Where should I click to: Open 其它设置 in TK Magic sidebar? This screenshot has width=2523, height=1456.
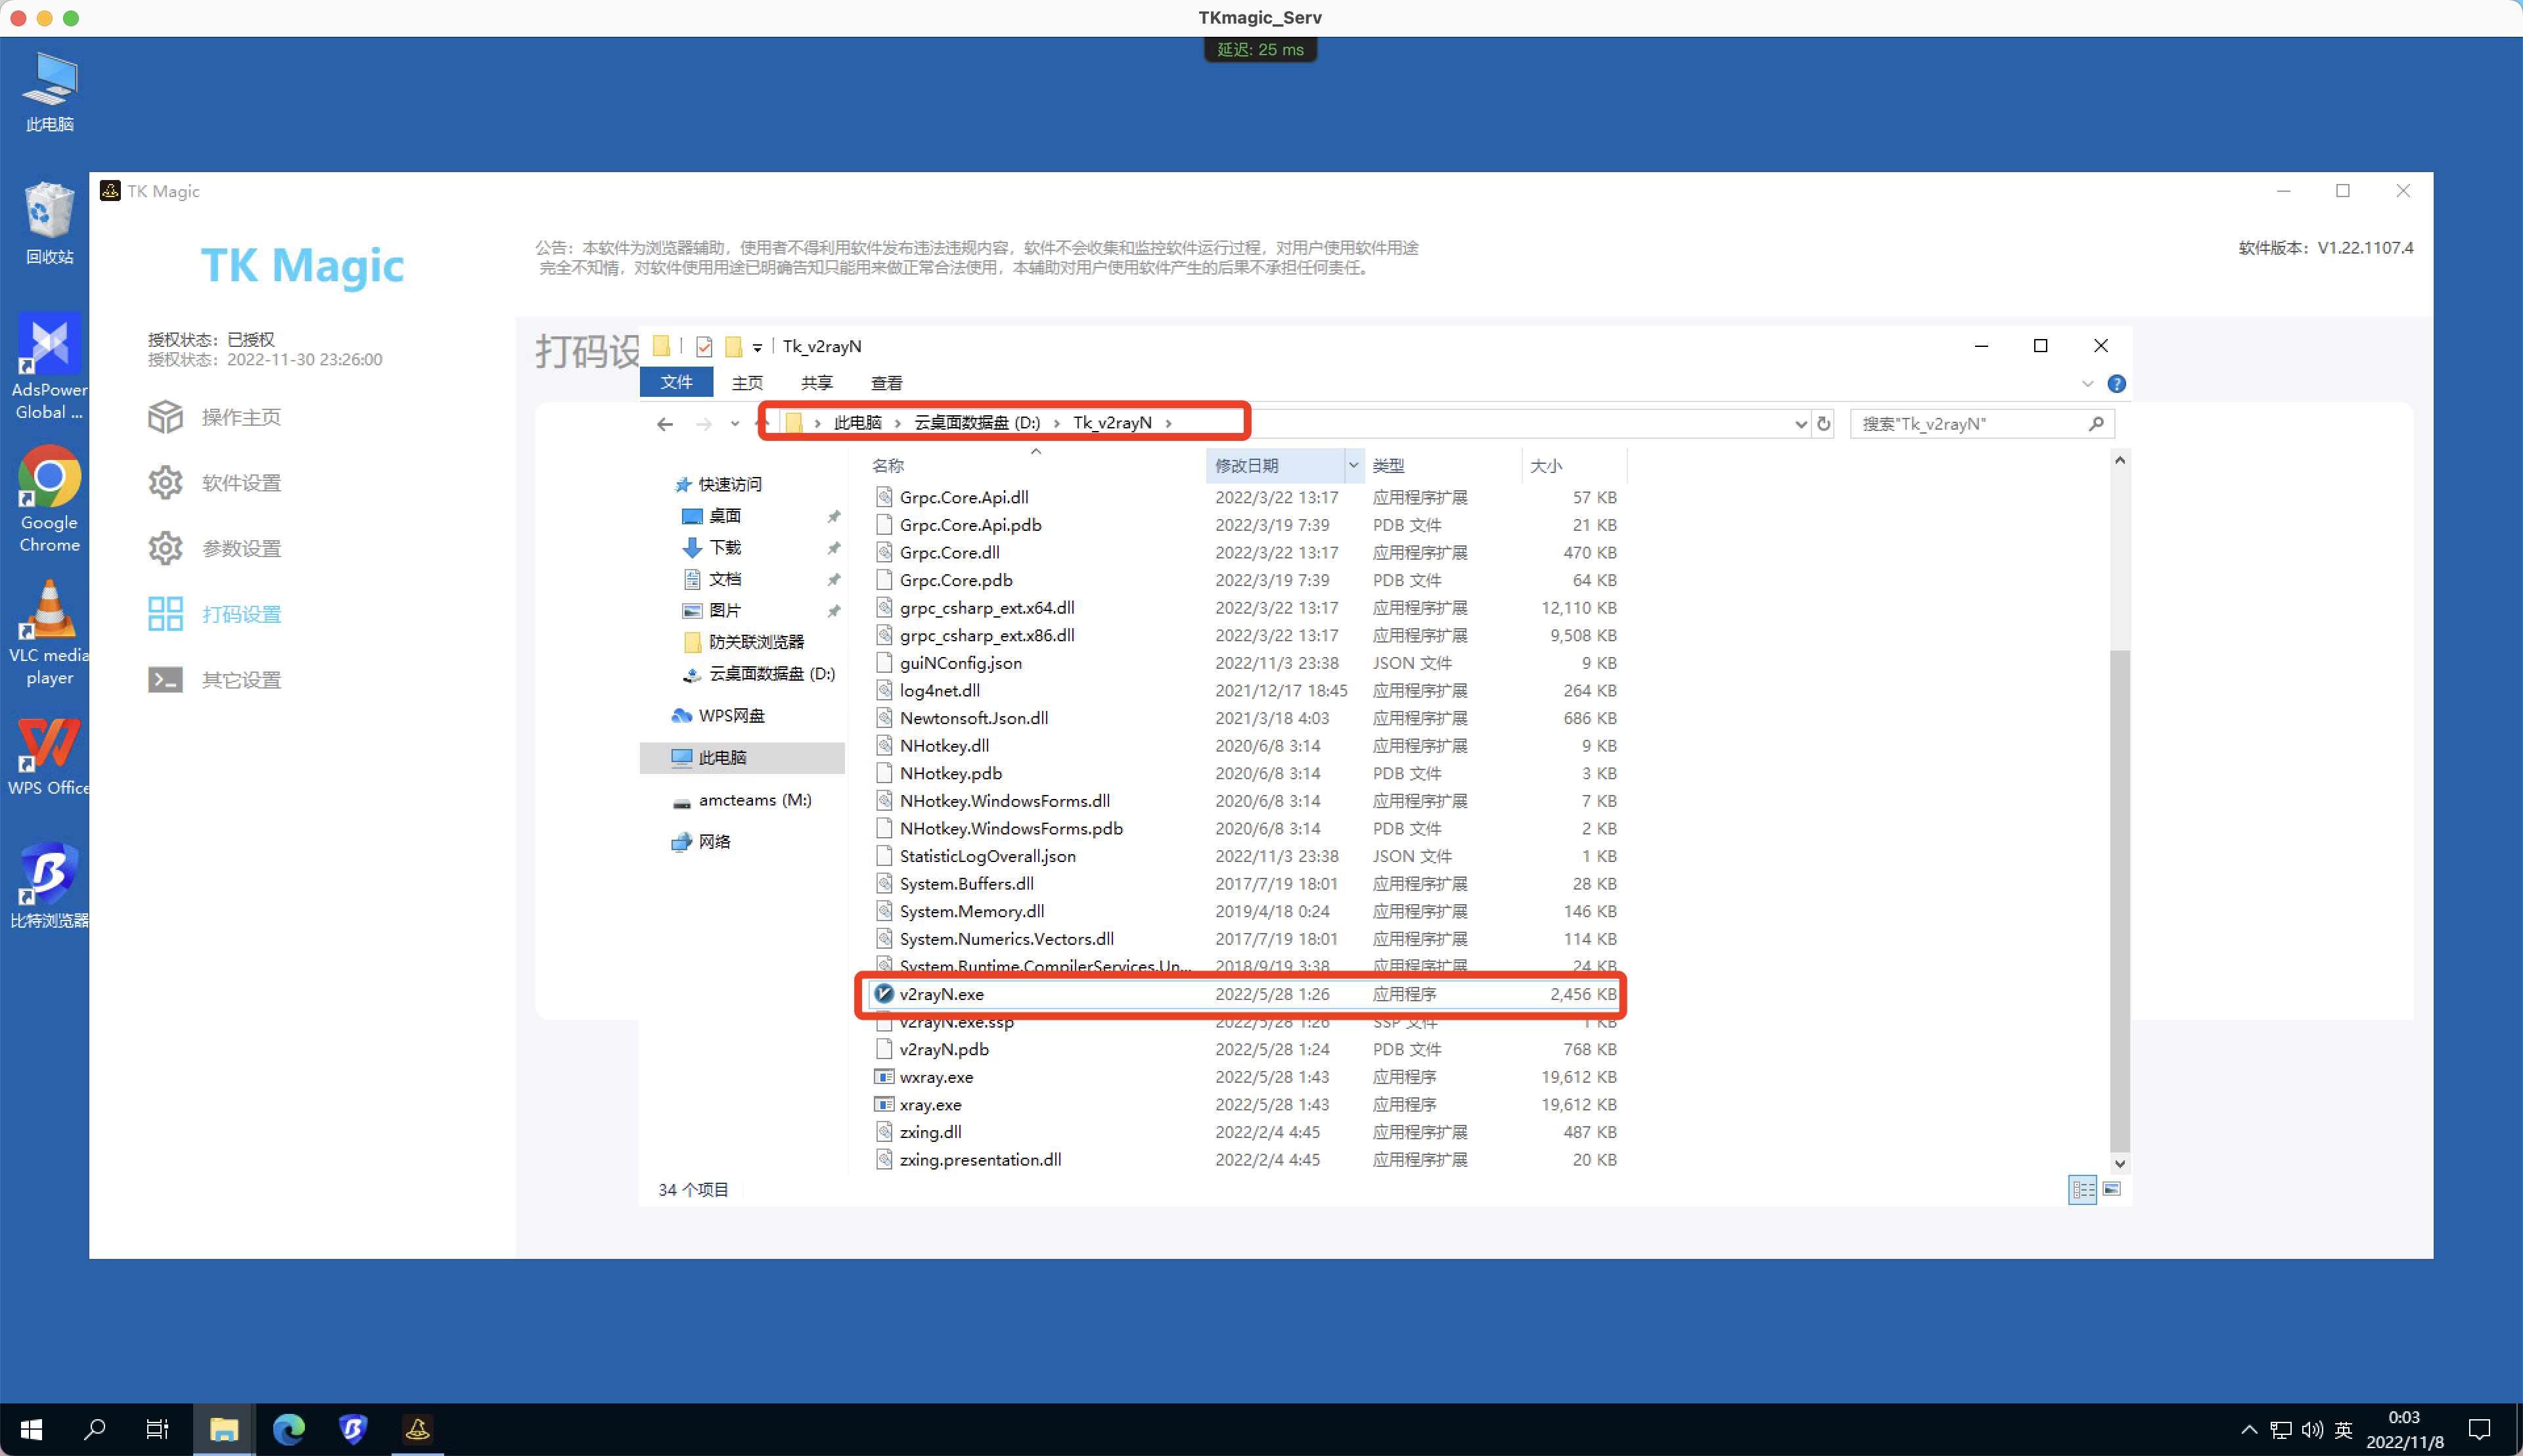pos(240,679)
